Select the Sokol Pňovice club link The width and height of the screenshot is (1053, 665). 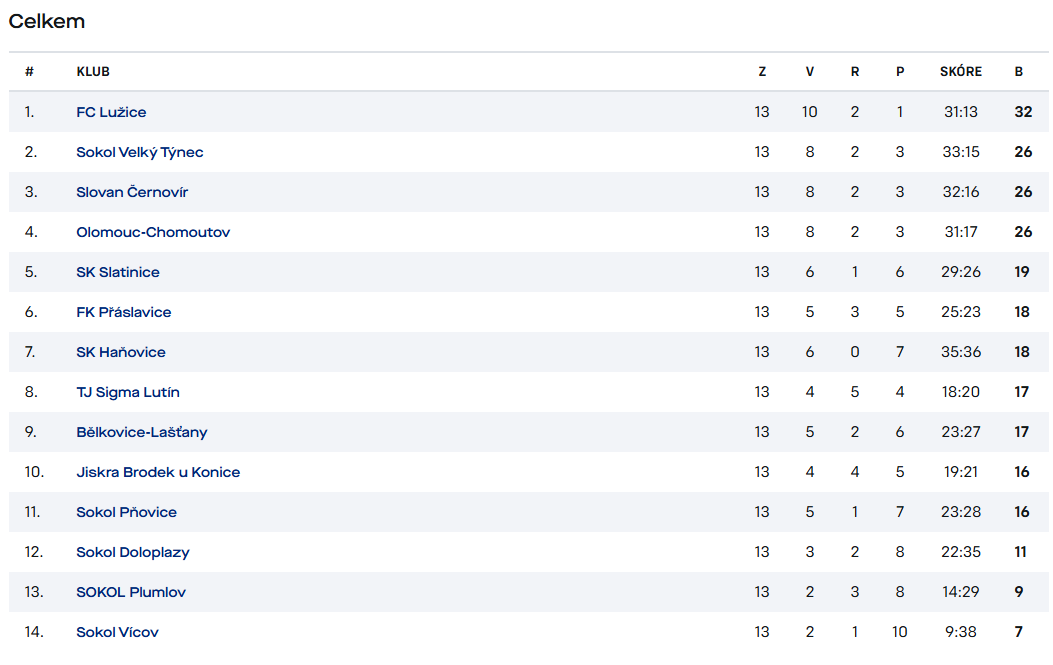pyautogui.click(x=126, y=512)
